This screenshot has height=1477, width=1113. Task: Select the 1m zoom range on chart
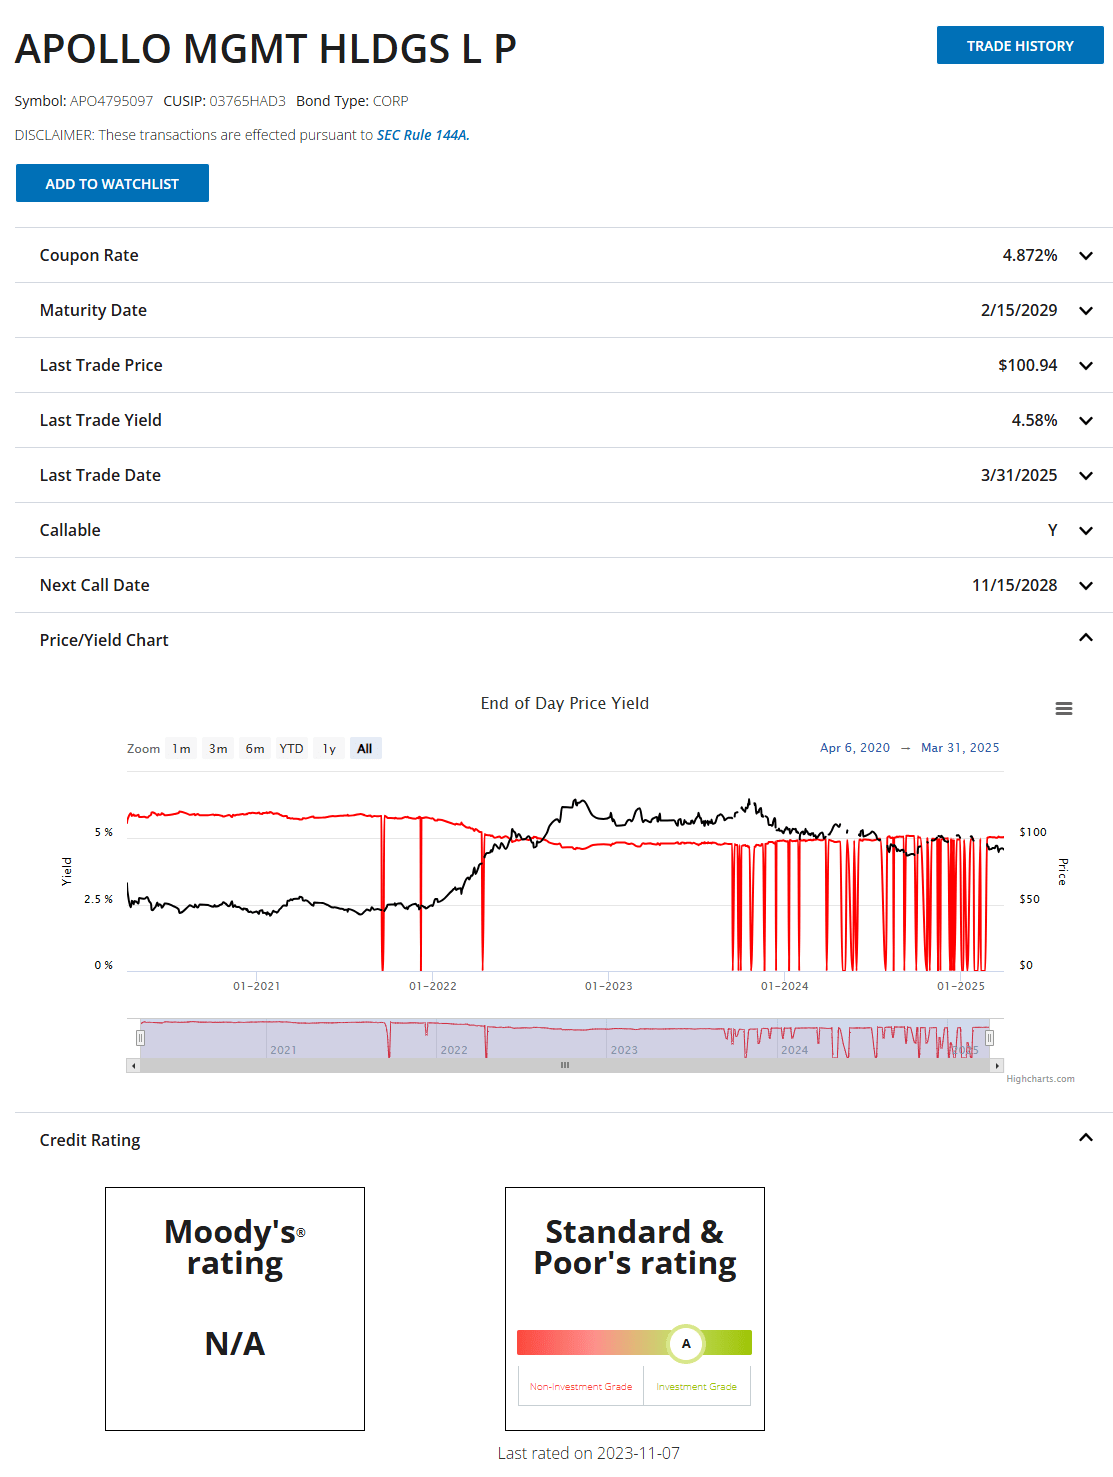tap(181, 748)
